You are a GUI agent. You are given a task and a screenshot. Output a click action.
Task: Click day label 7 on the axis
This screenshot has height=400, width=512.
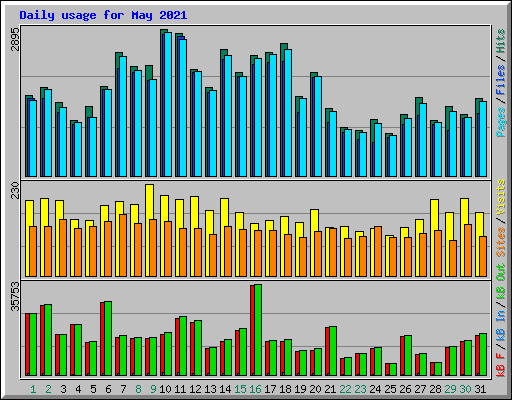pos(123,389)
